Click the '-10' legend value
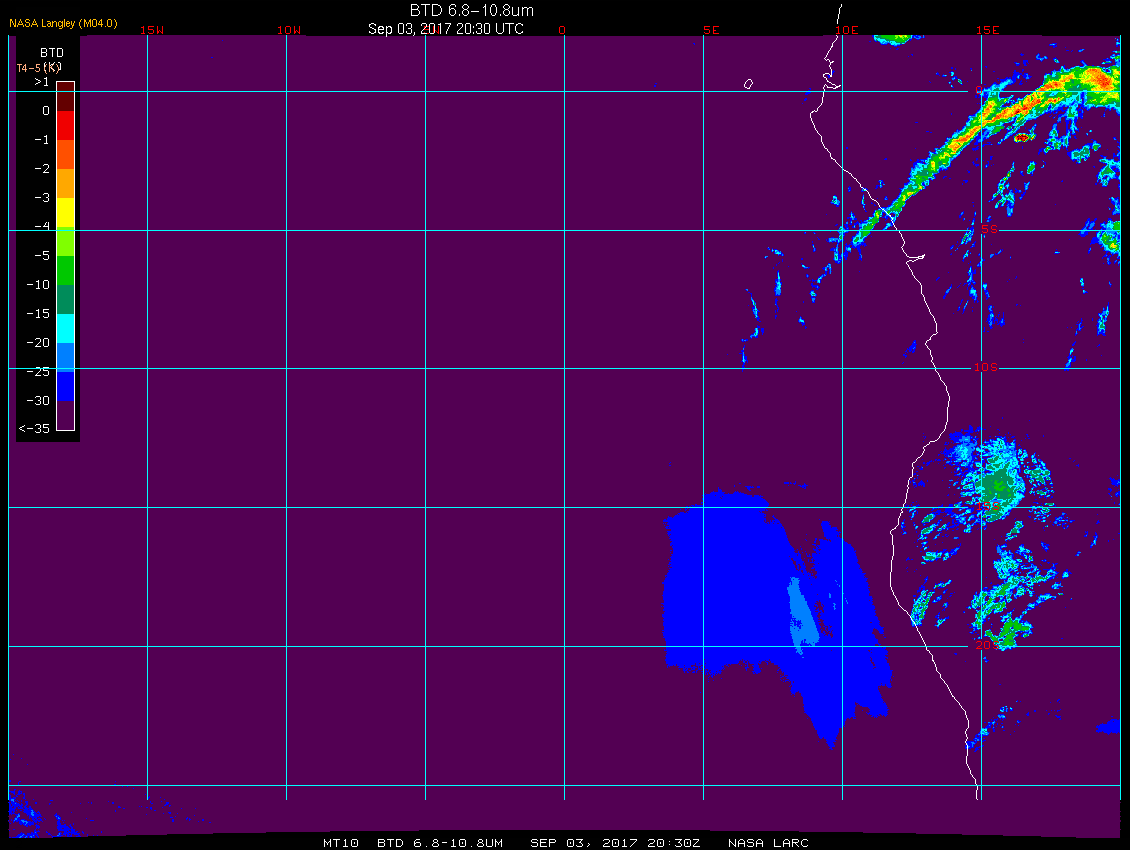This screenshot has width=1130, height=850. (38, 285)
